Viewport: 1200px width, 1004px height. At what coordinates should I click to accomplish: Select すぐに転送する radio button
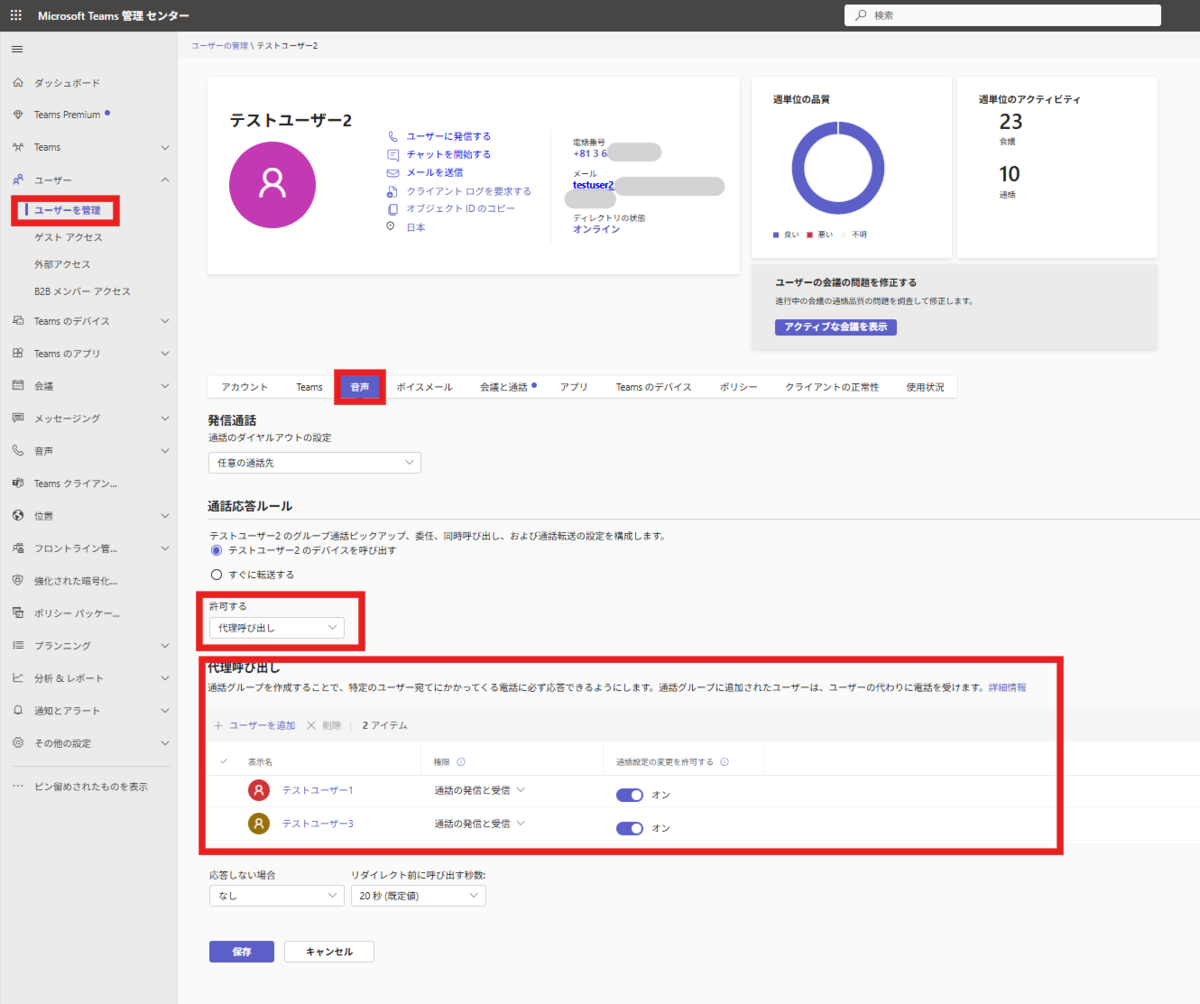click(x=216, y=575)
